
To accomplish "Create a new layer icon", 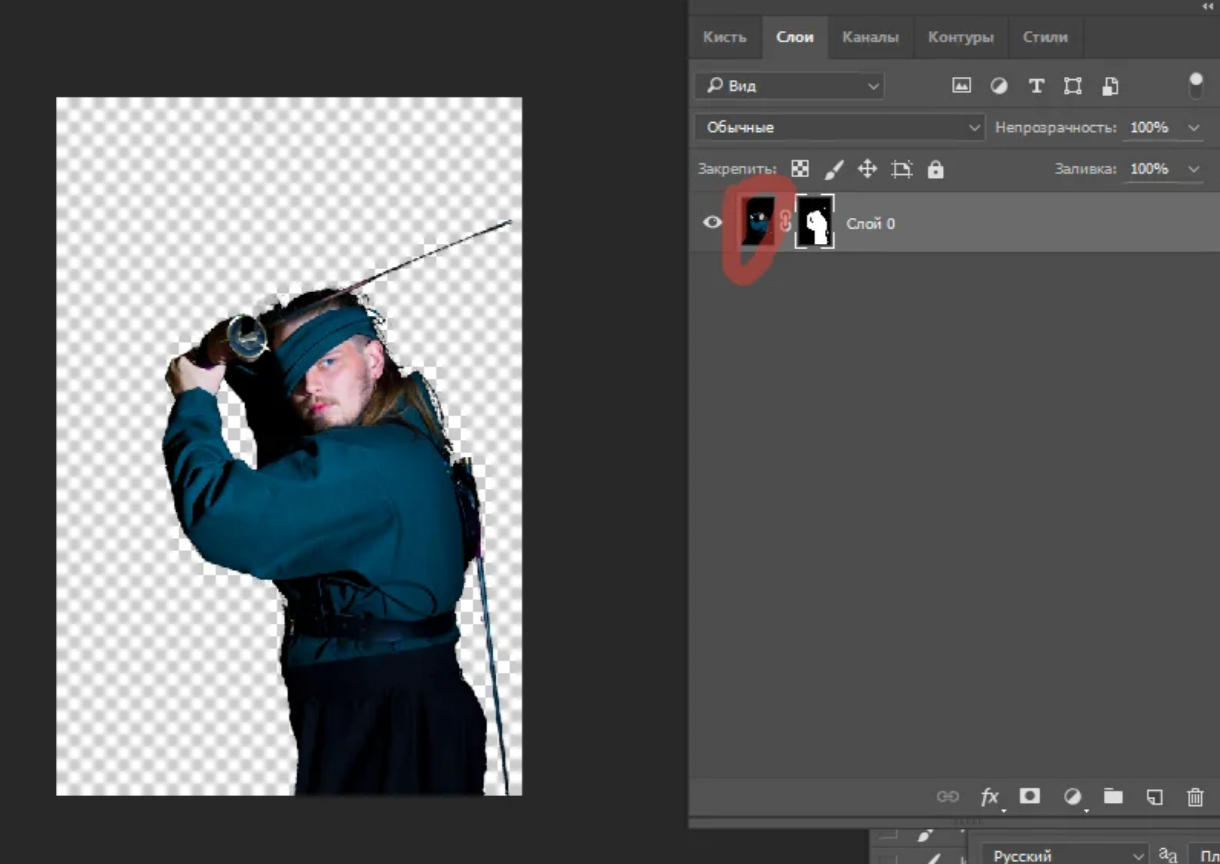I will coord(1154,797).
